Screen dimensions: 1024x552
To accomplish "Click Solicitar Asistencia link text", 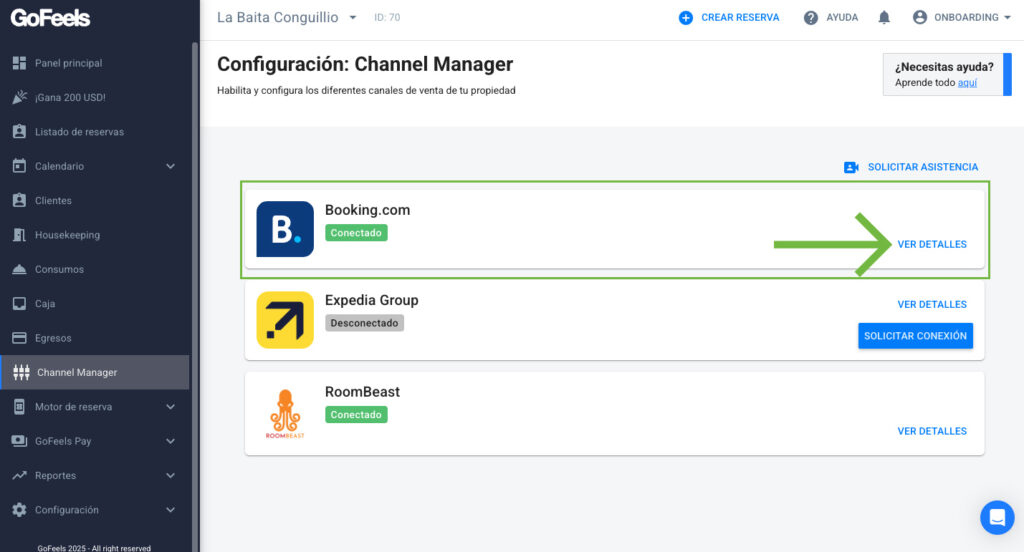I will pyautogui.click(x=923, y=167).
